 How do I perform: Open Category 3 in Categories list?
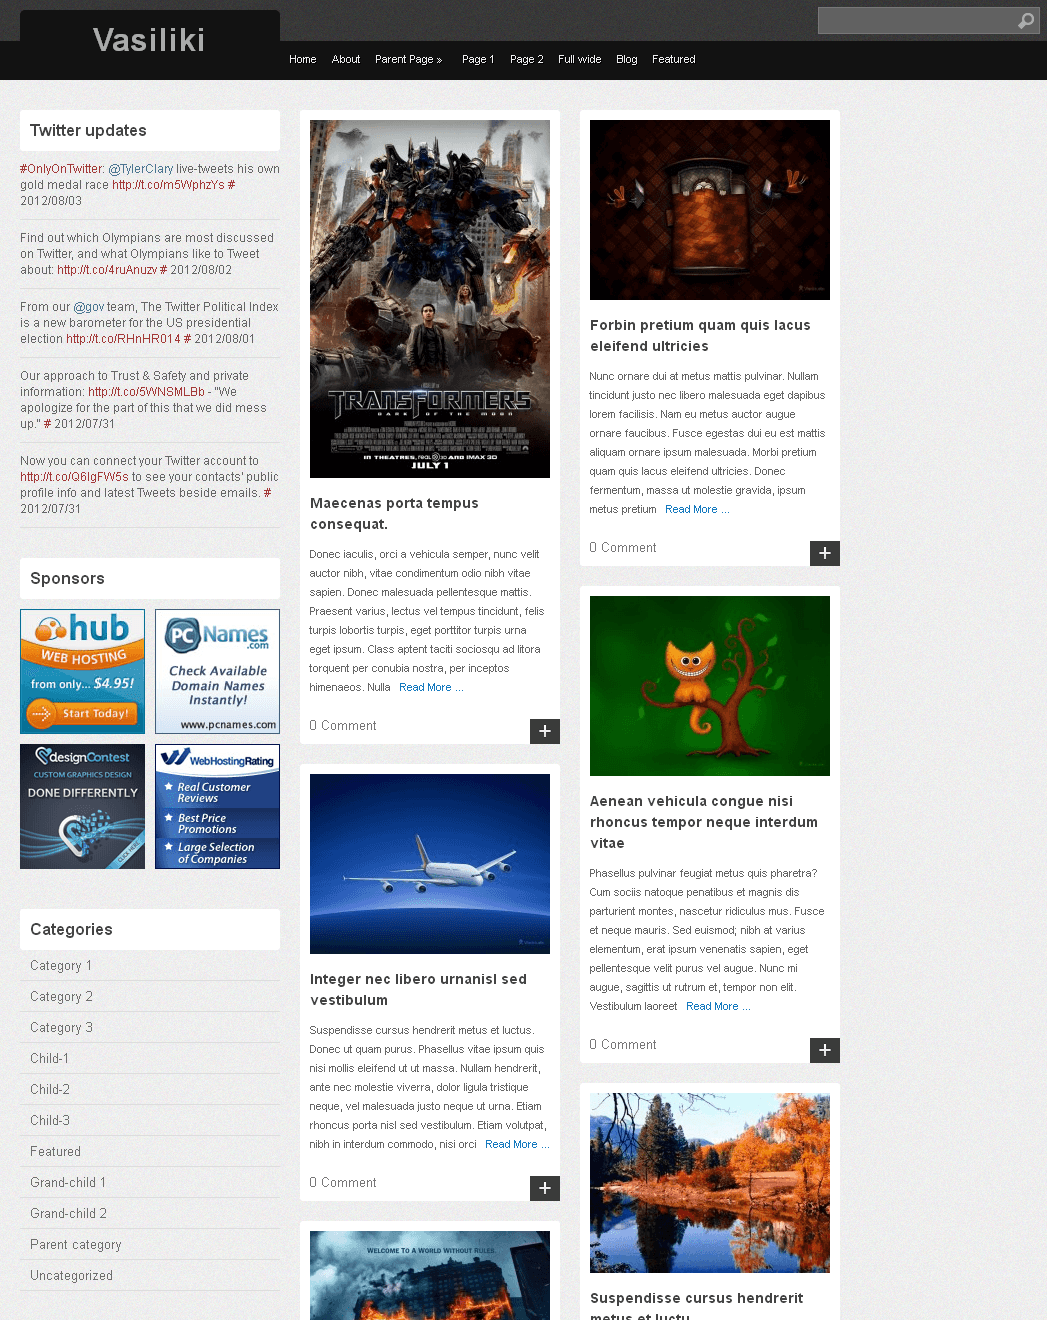click(61, 1028)
